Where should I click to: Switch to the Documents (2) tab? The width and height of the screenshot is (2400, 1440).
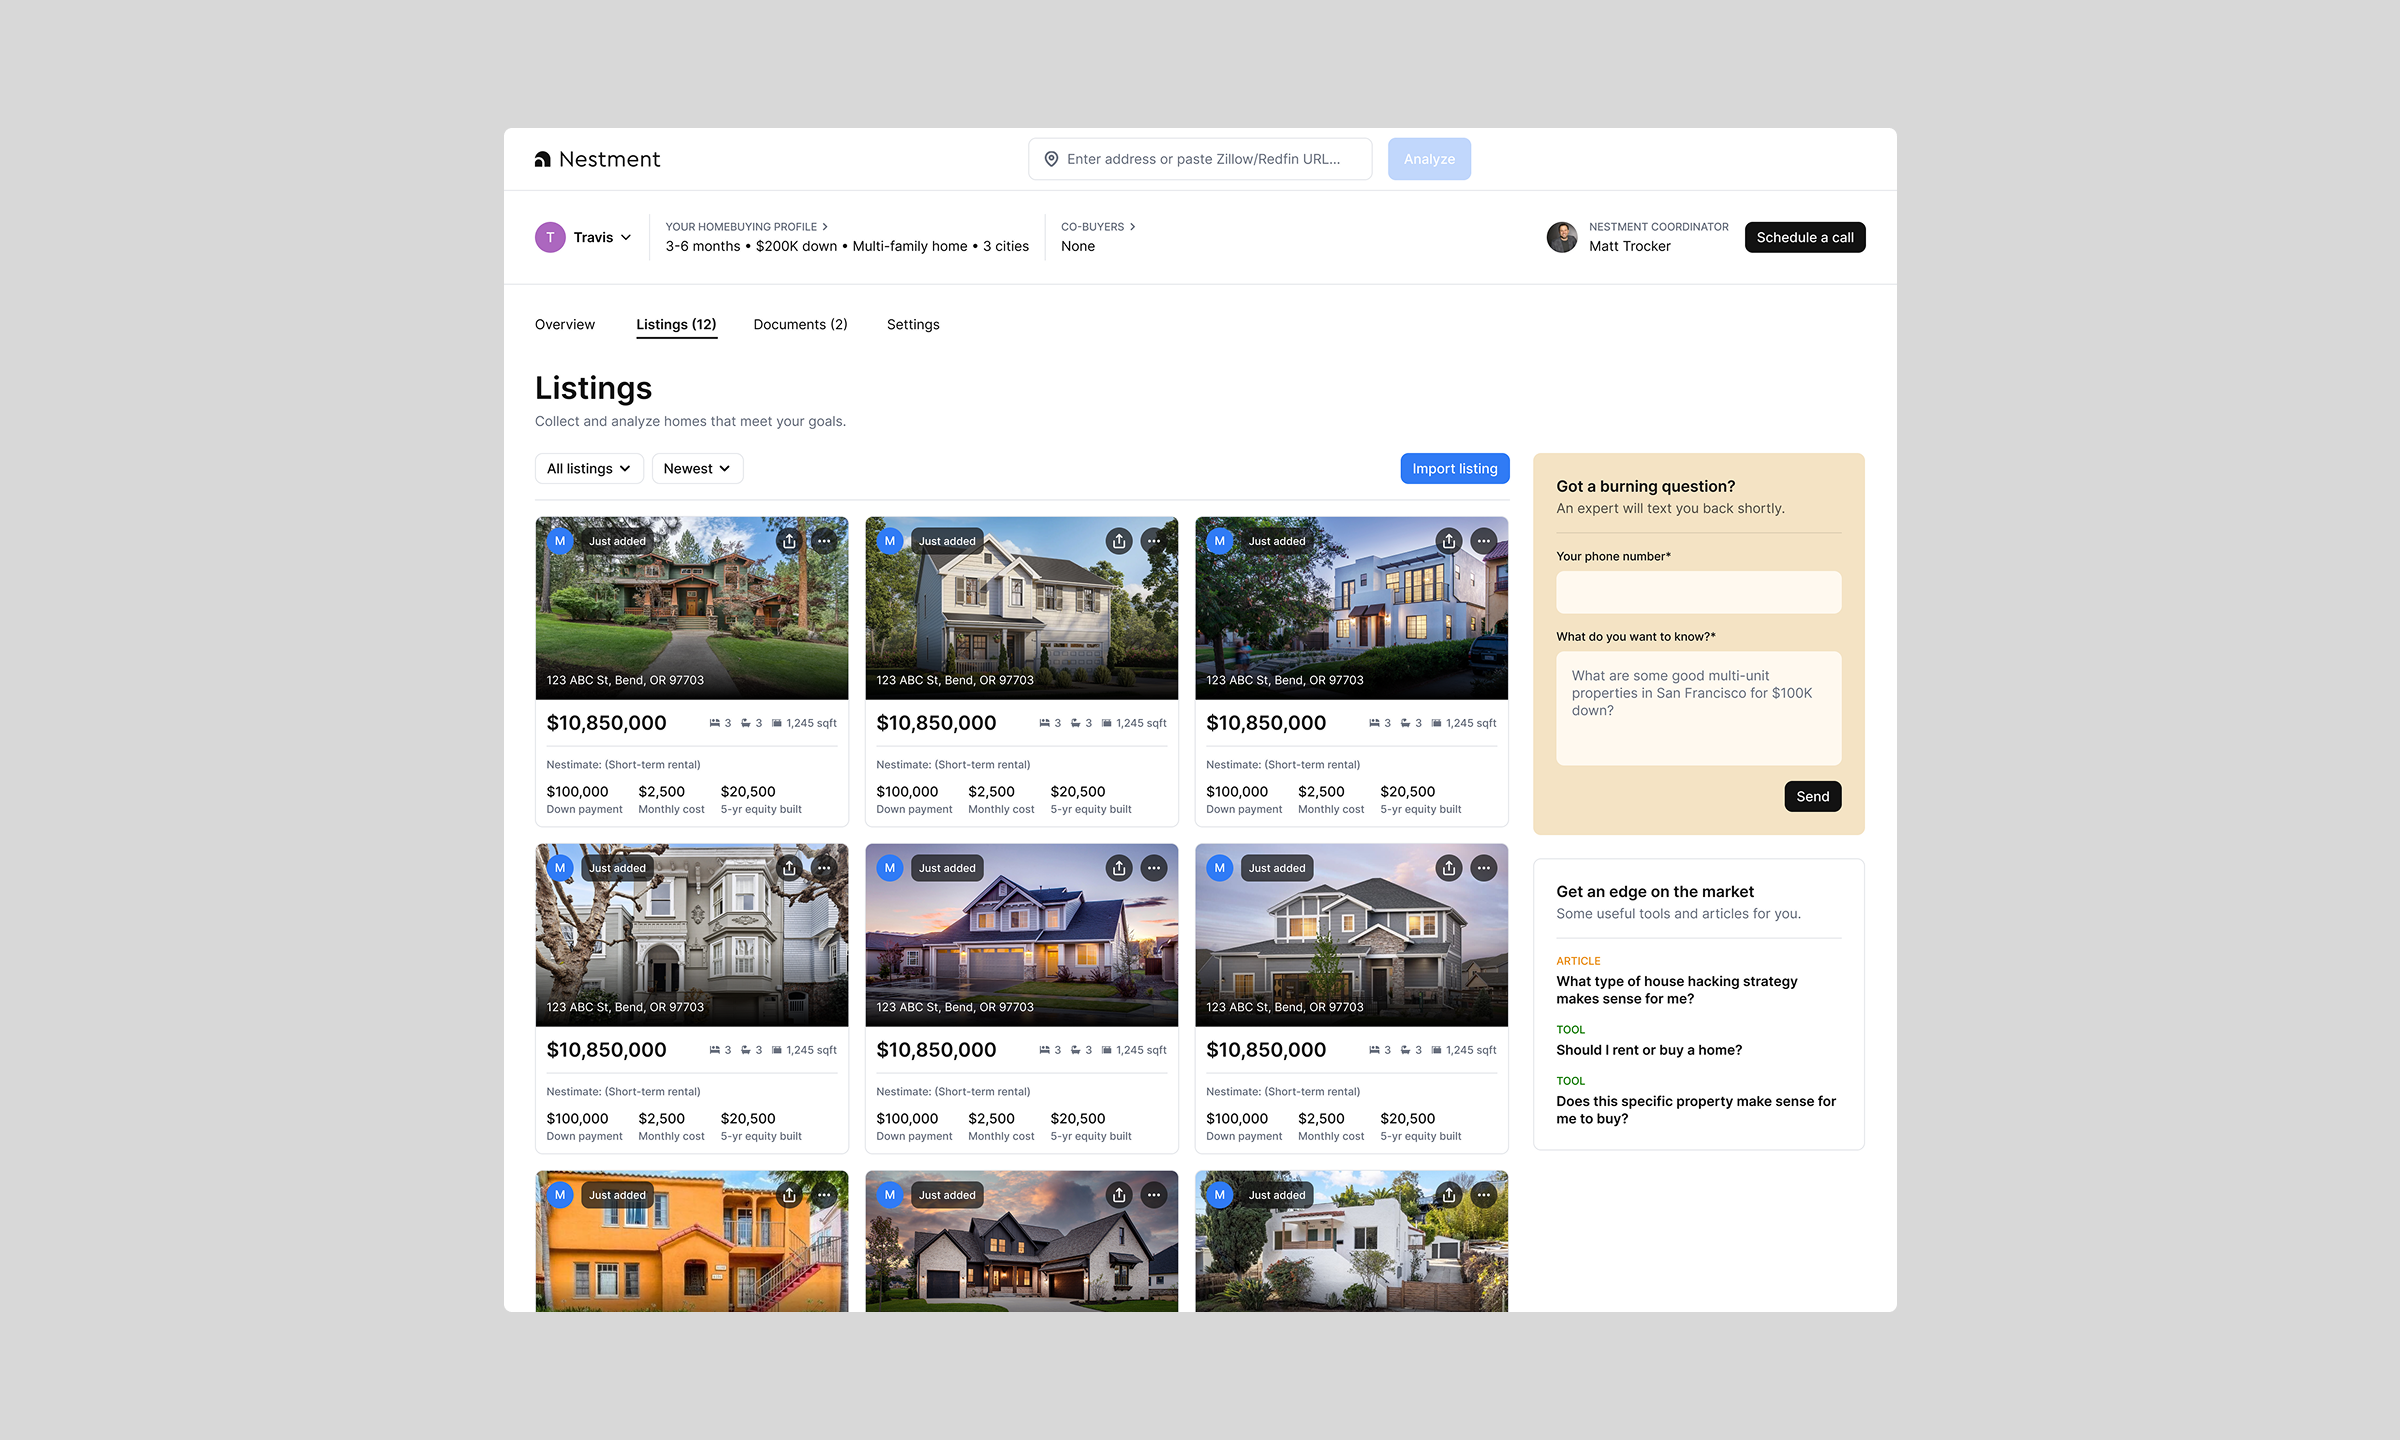(x=800, y=324)
